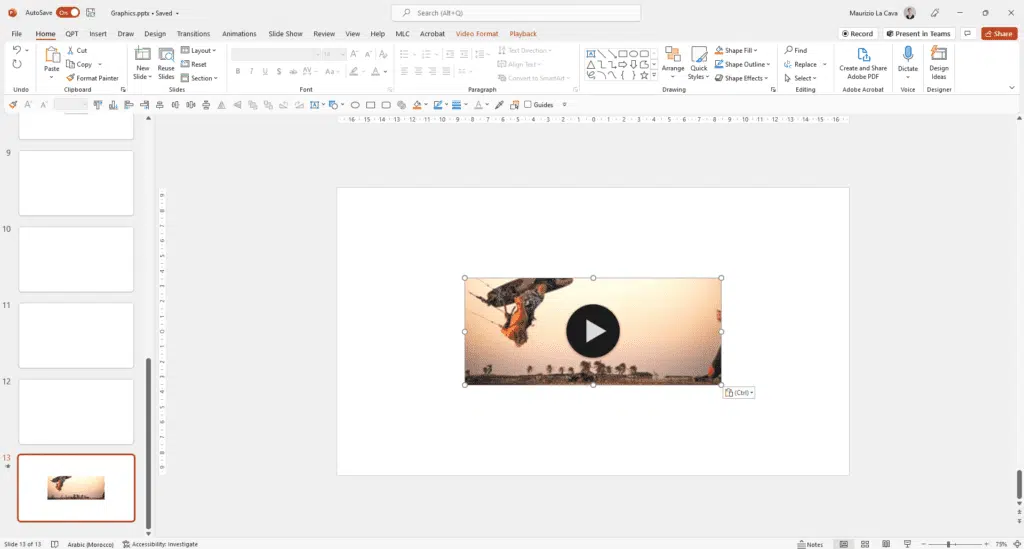The height and width of the screenshot is (549, 1024).
Task: Click the Present in Teams button
Action: tap(919, 34)
